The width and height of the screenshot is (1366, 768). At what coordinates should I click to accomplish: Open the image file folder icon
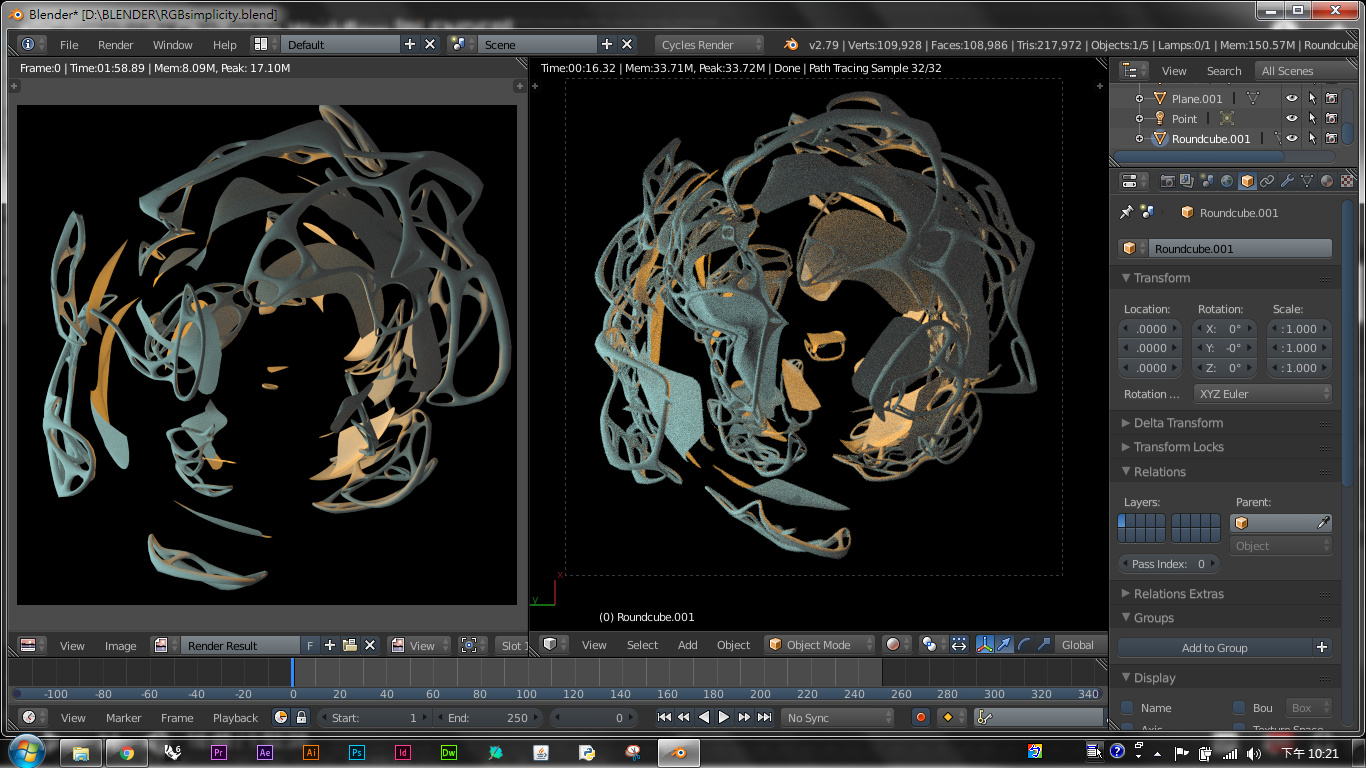pyautogui.click(x=350, y=645)
